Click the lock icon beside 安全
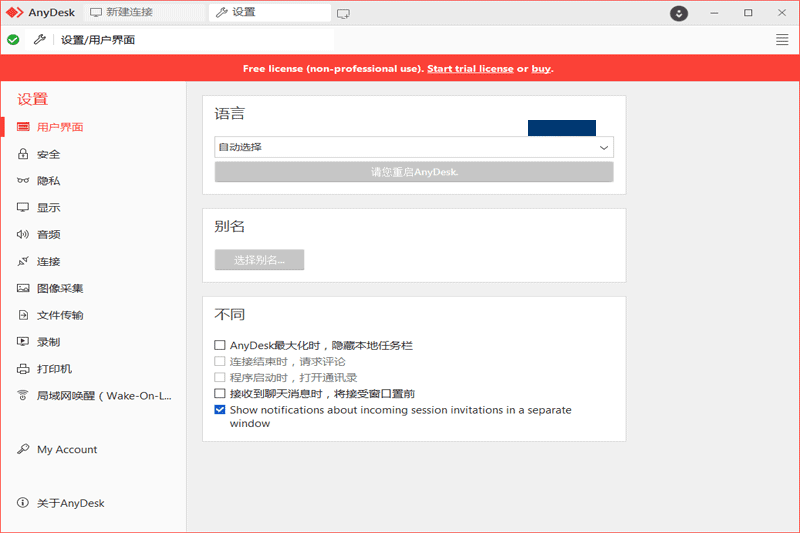The image size is (800, 533). click(x=23, y=154)
